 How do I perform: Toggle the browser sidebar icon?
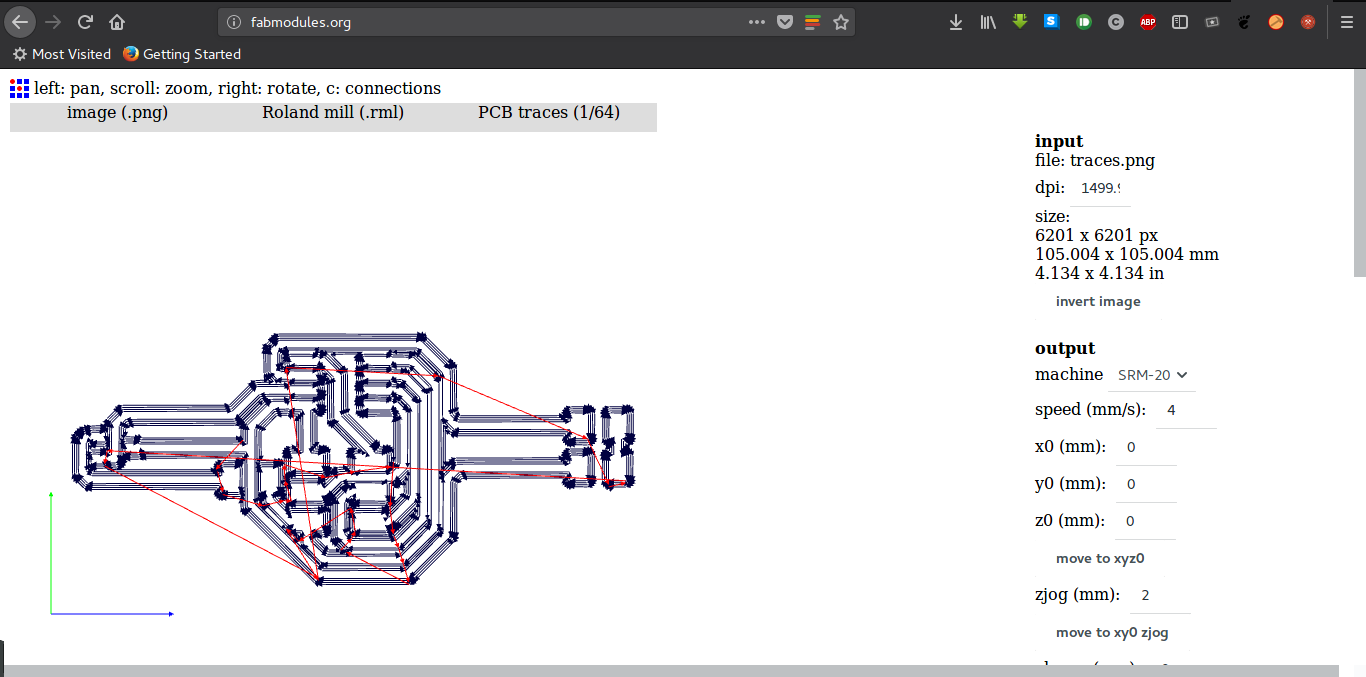[x=1179, y=21]
